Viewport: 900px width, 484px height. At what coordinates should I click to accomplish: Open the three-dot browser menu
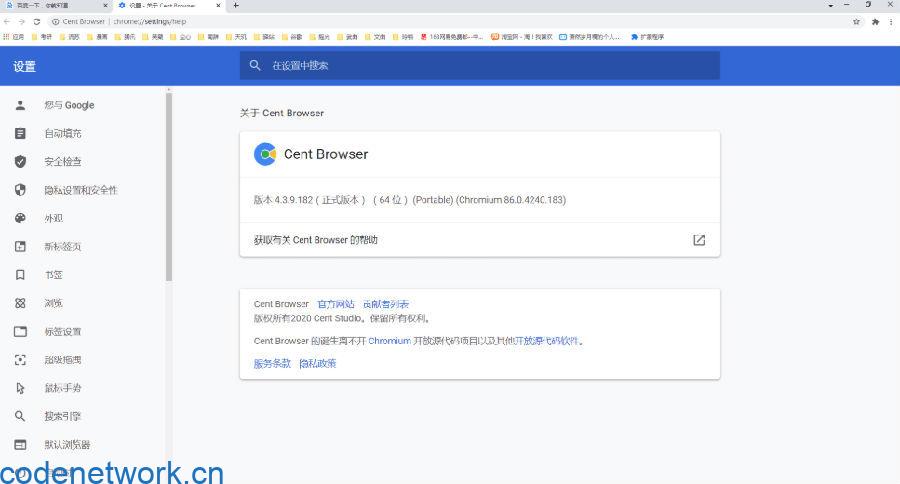[x=891, y=21]
